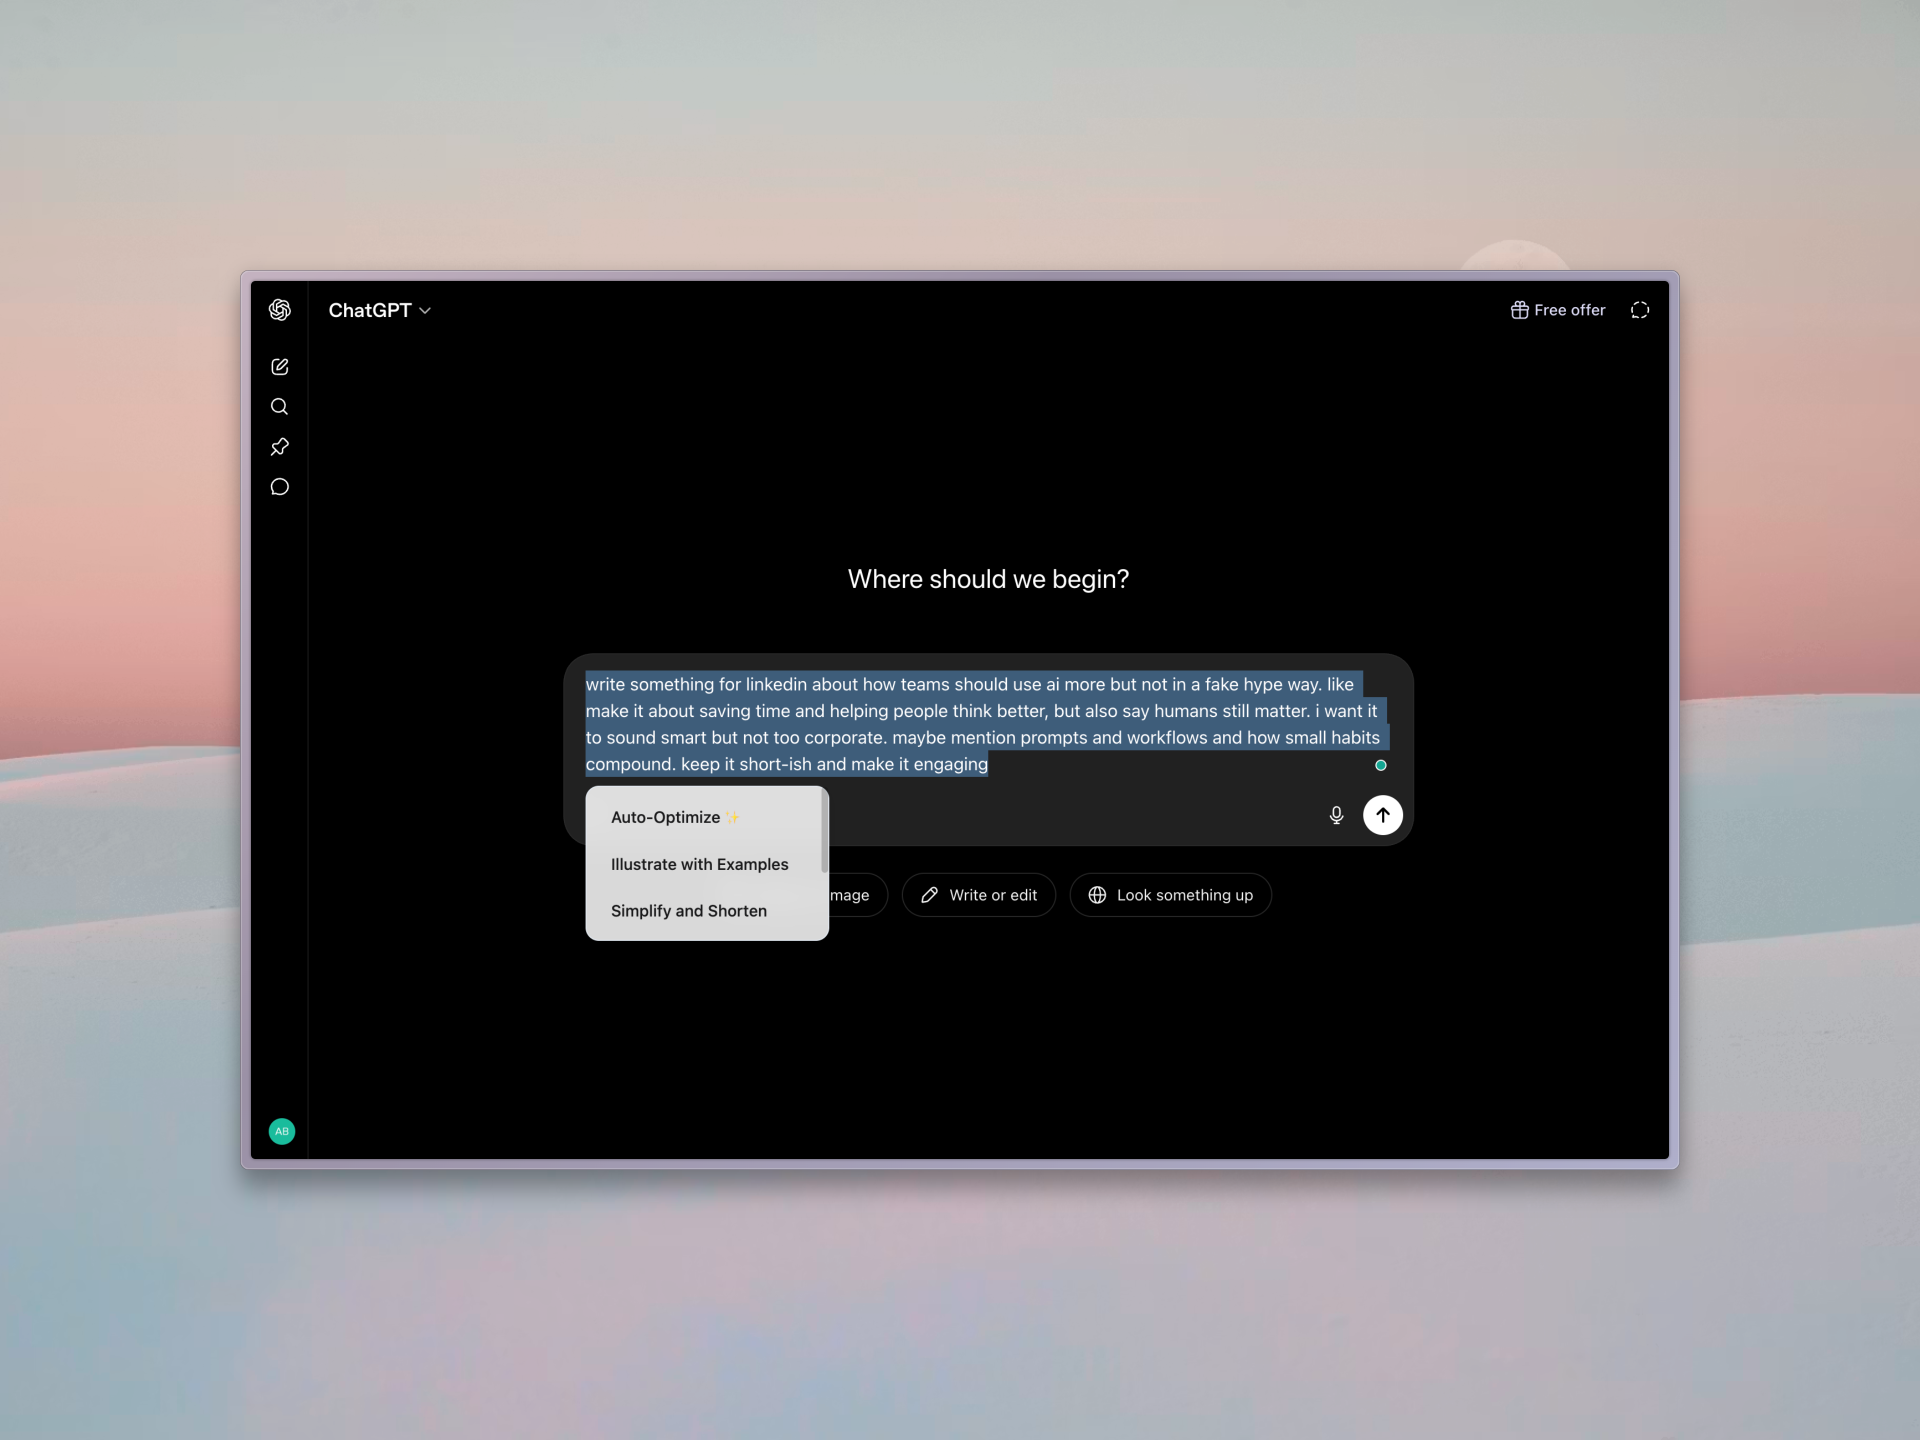Start voice dictation with microphone icon

[1336, 815]
